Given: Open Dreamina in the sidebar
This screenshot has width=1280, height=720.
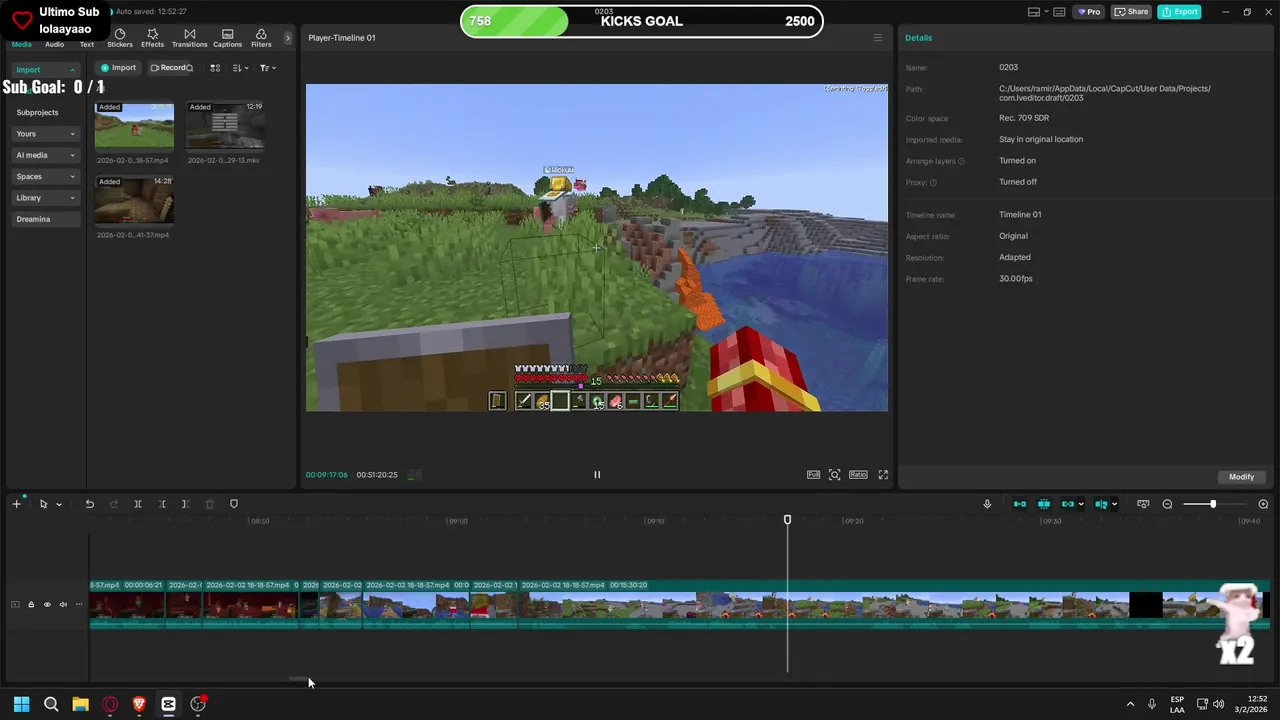Looking at the screenshot, I should [46, 219].
